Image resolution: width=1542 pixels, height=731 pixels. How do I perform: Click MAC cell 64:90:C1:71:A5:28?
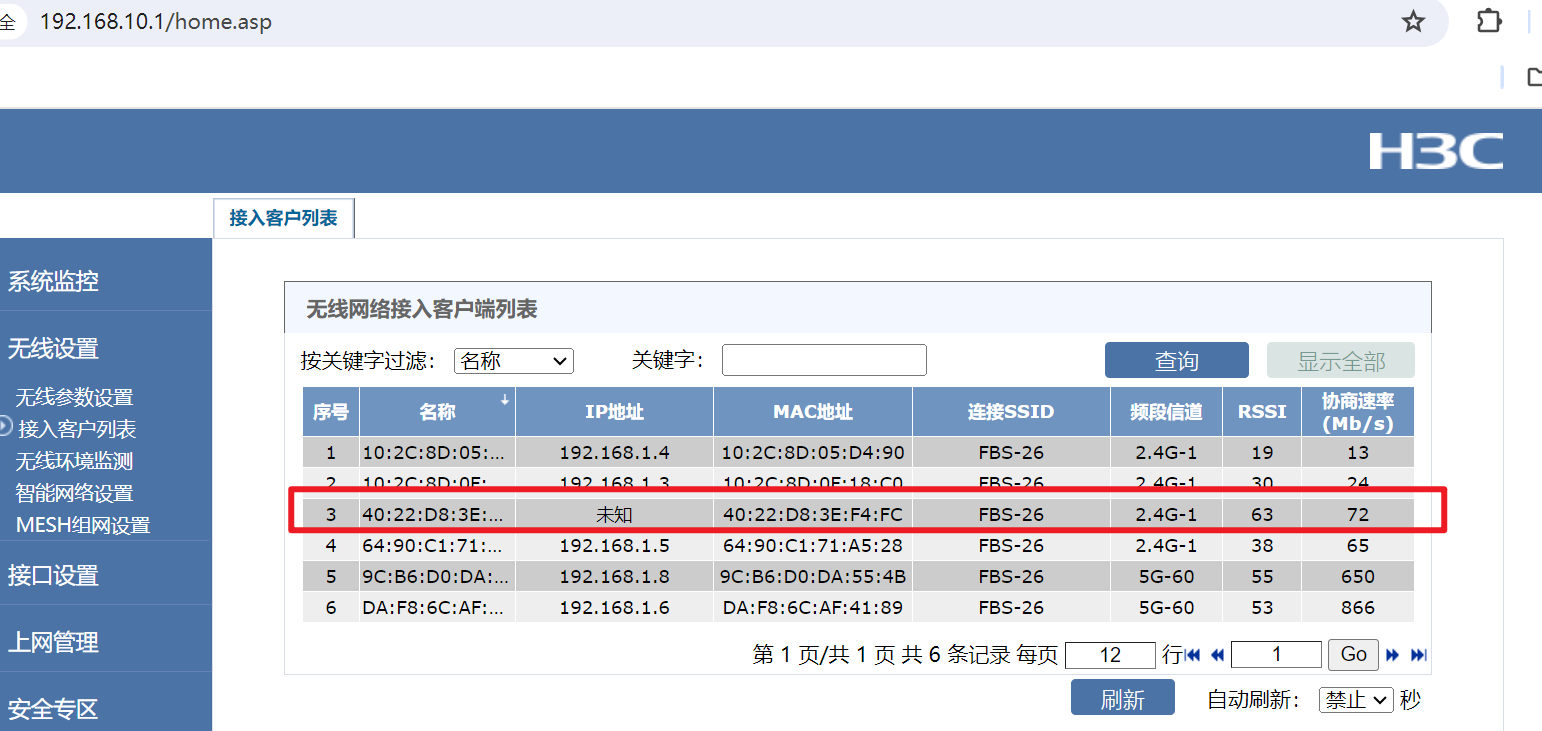813,546
